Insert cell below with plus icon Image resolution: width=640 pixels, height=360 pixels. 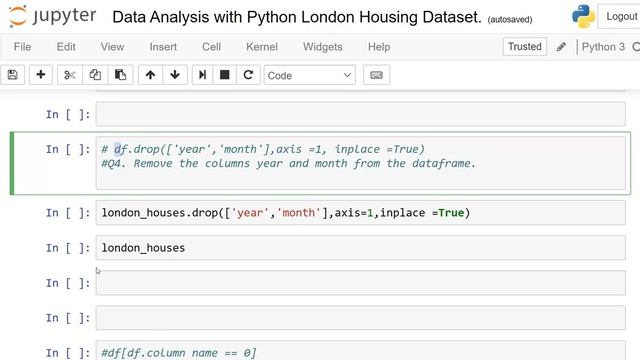point(40,75)
